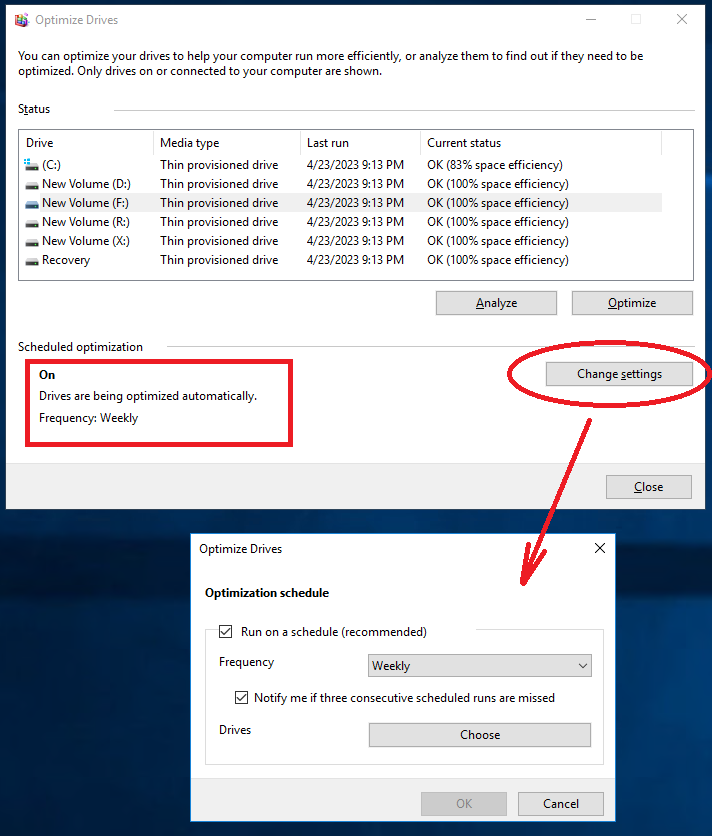
Task: Select the New Volume (D:) drive icon
Action: click(32, 184)
